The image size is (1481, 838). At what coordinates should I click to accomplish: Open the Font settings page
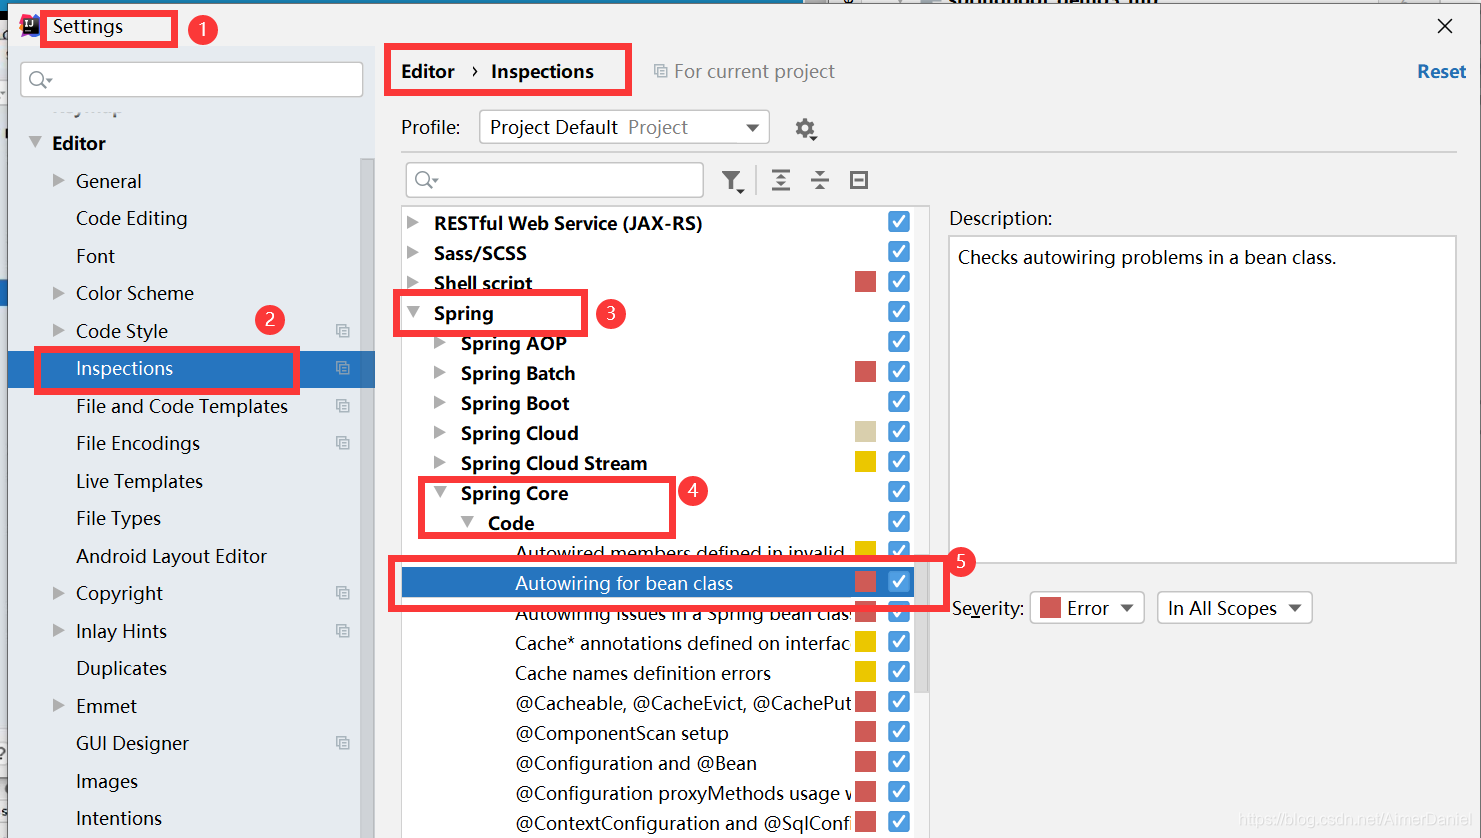pyautogui.click(x=95, y=256)
